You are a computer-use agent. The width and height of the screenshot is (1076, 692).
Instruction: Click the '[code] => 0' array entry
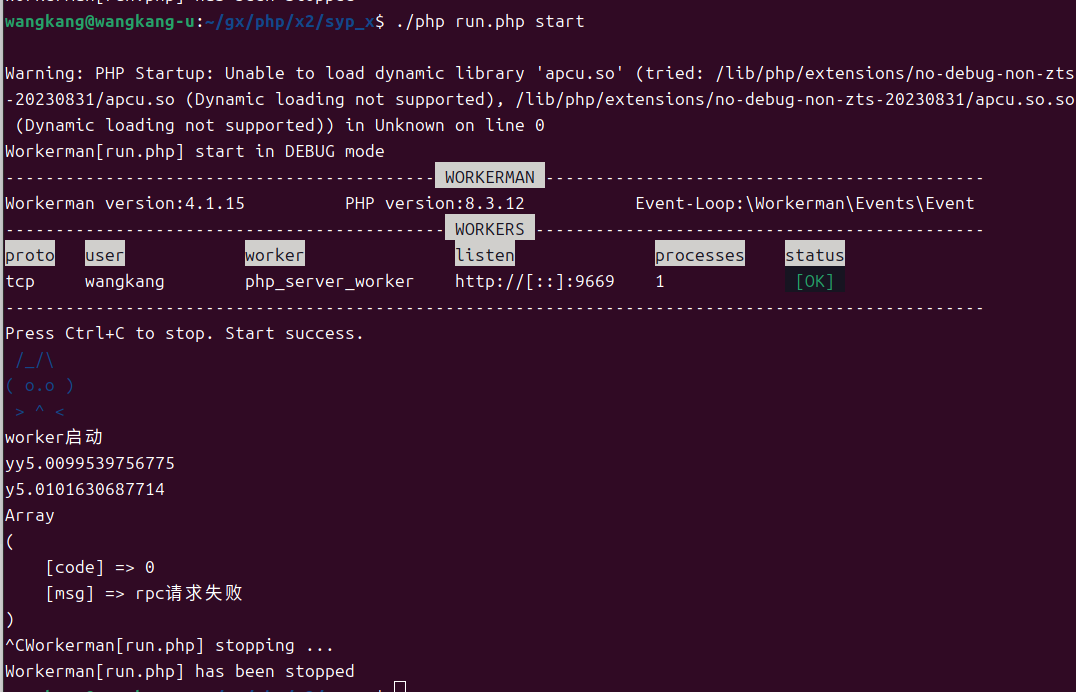coord(100,568)
